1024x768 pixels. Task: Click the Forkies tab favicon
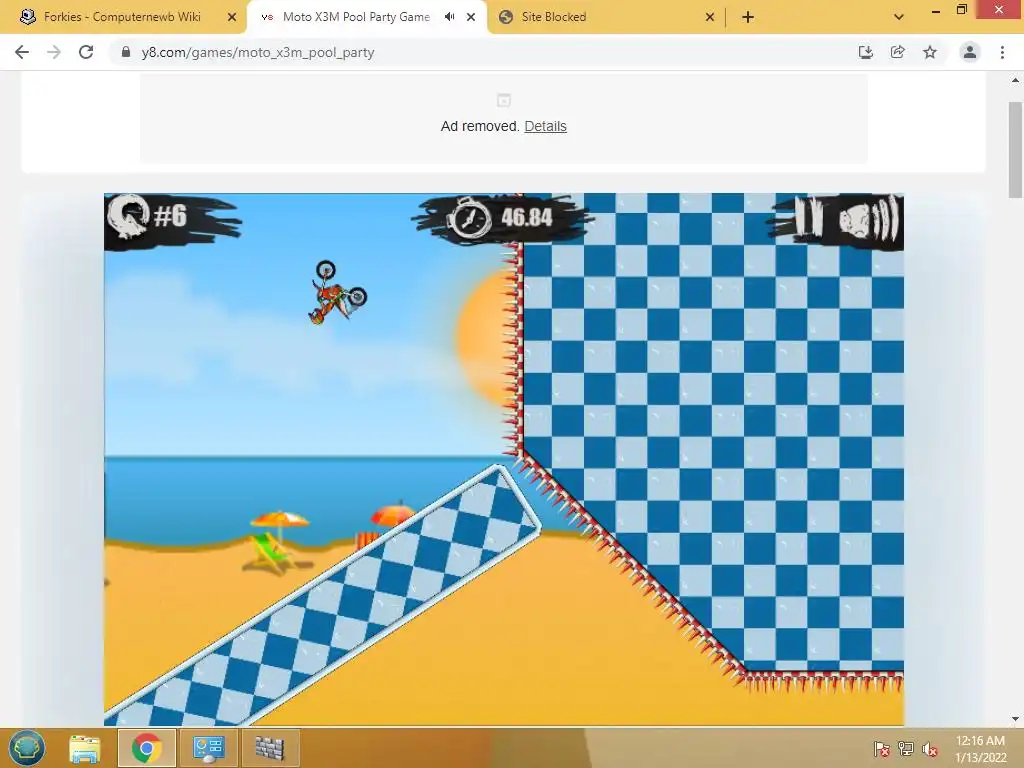click(x=27, y=17)
